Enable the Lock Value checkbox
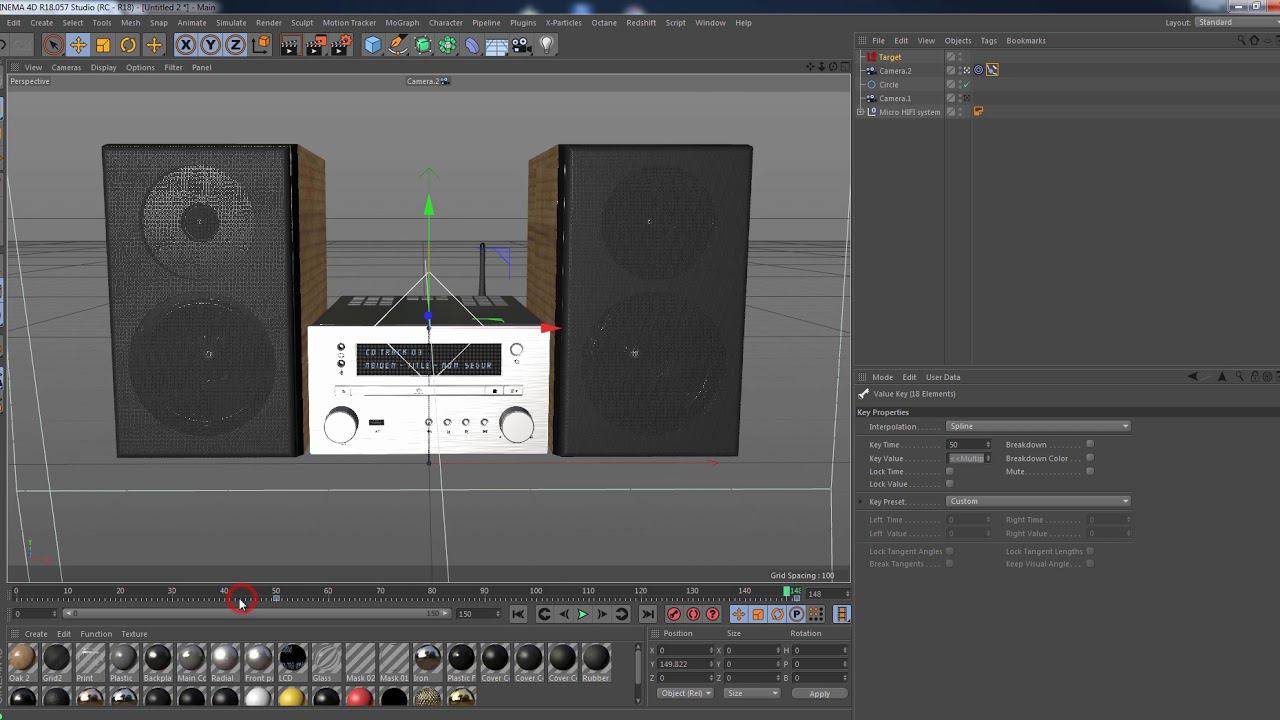The height and width of the screenshot is (720, 1280). tap(950, 484)
